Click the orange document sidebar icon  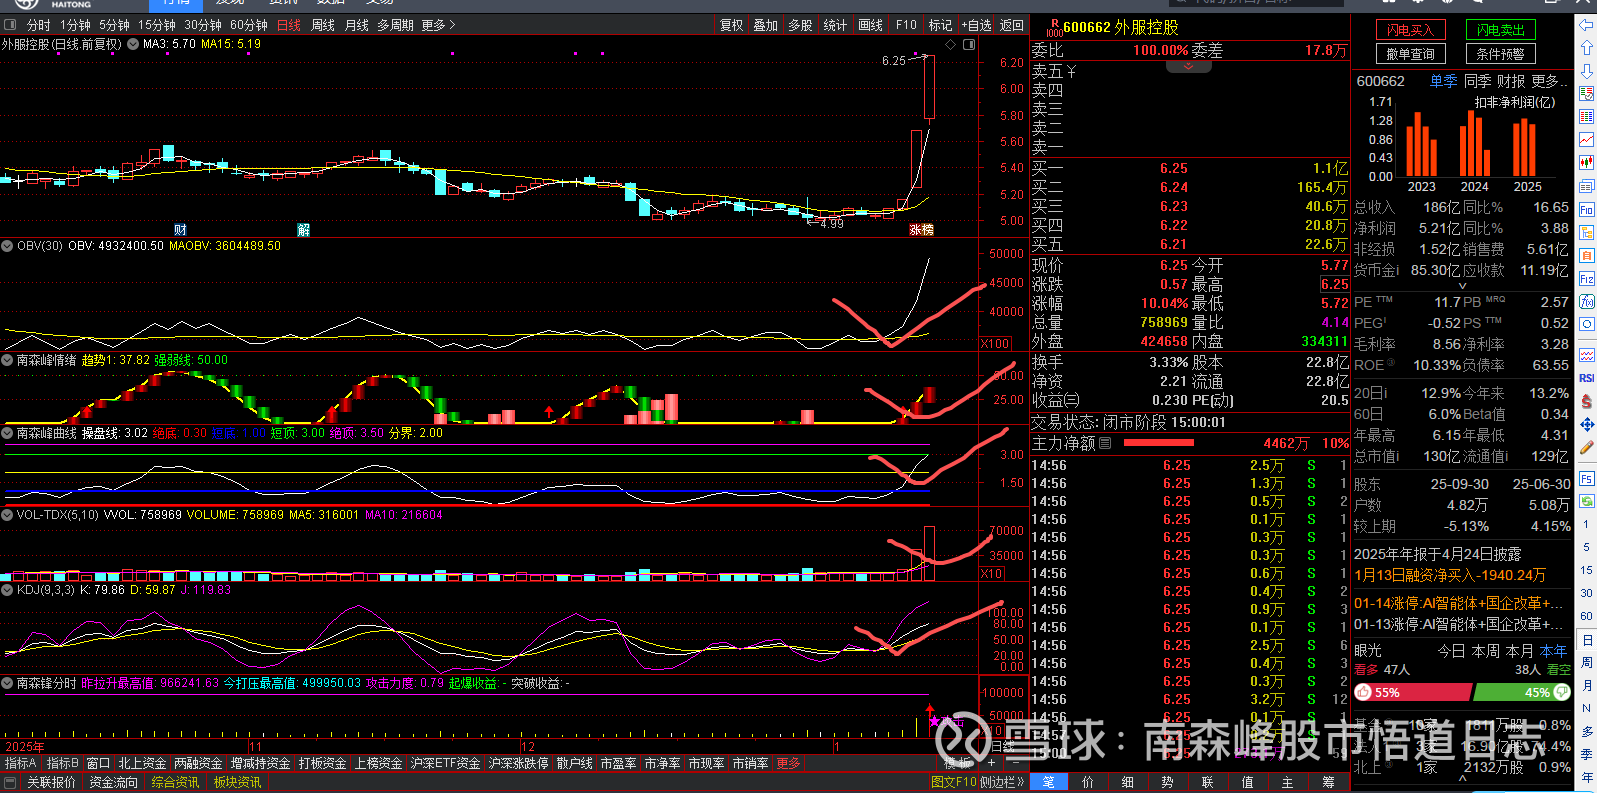(1586, 256)
